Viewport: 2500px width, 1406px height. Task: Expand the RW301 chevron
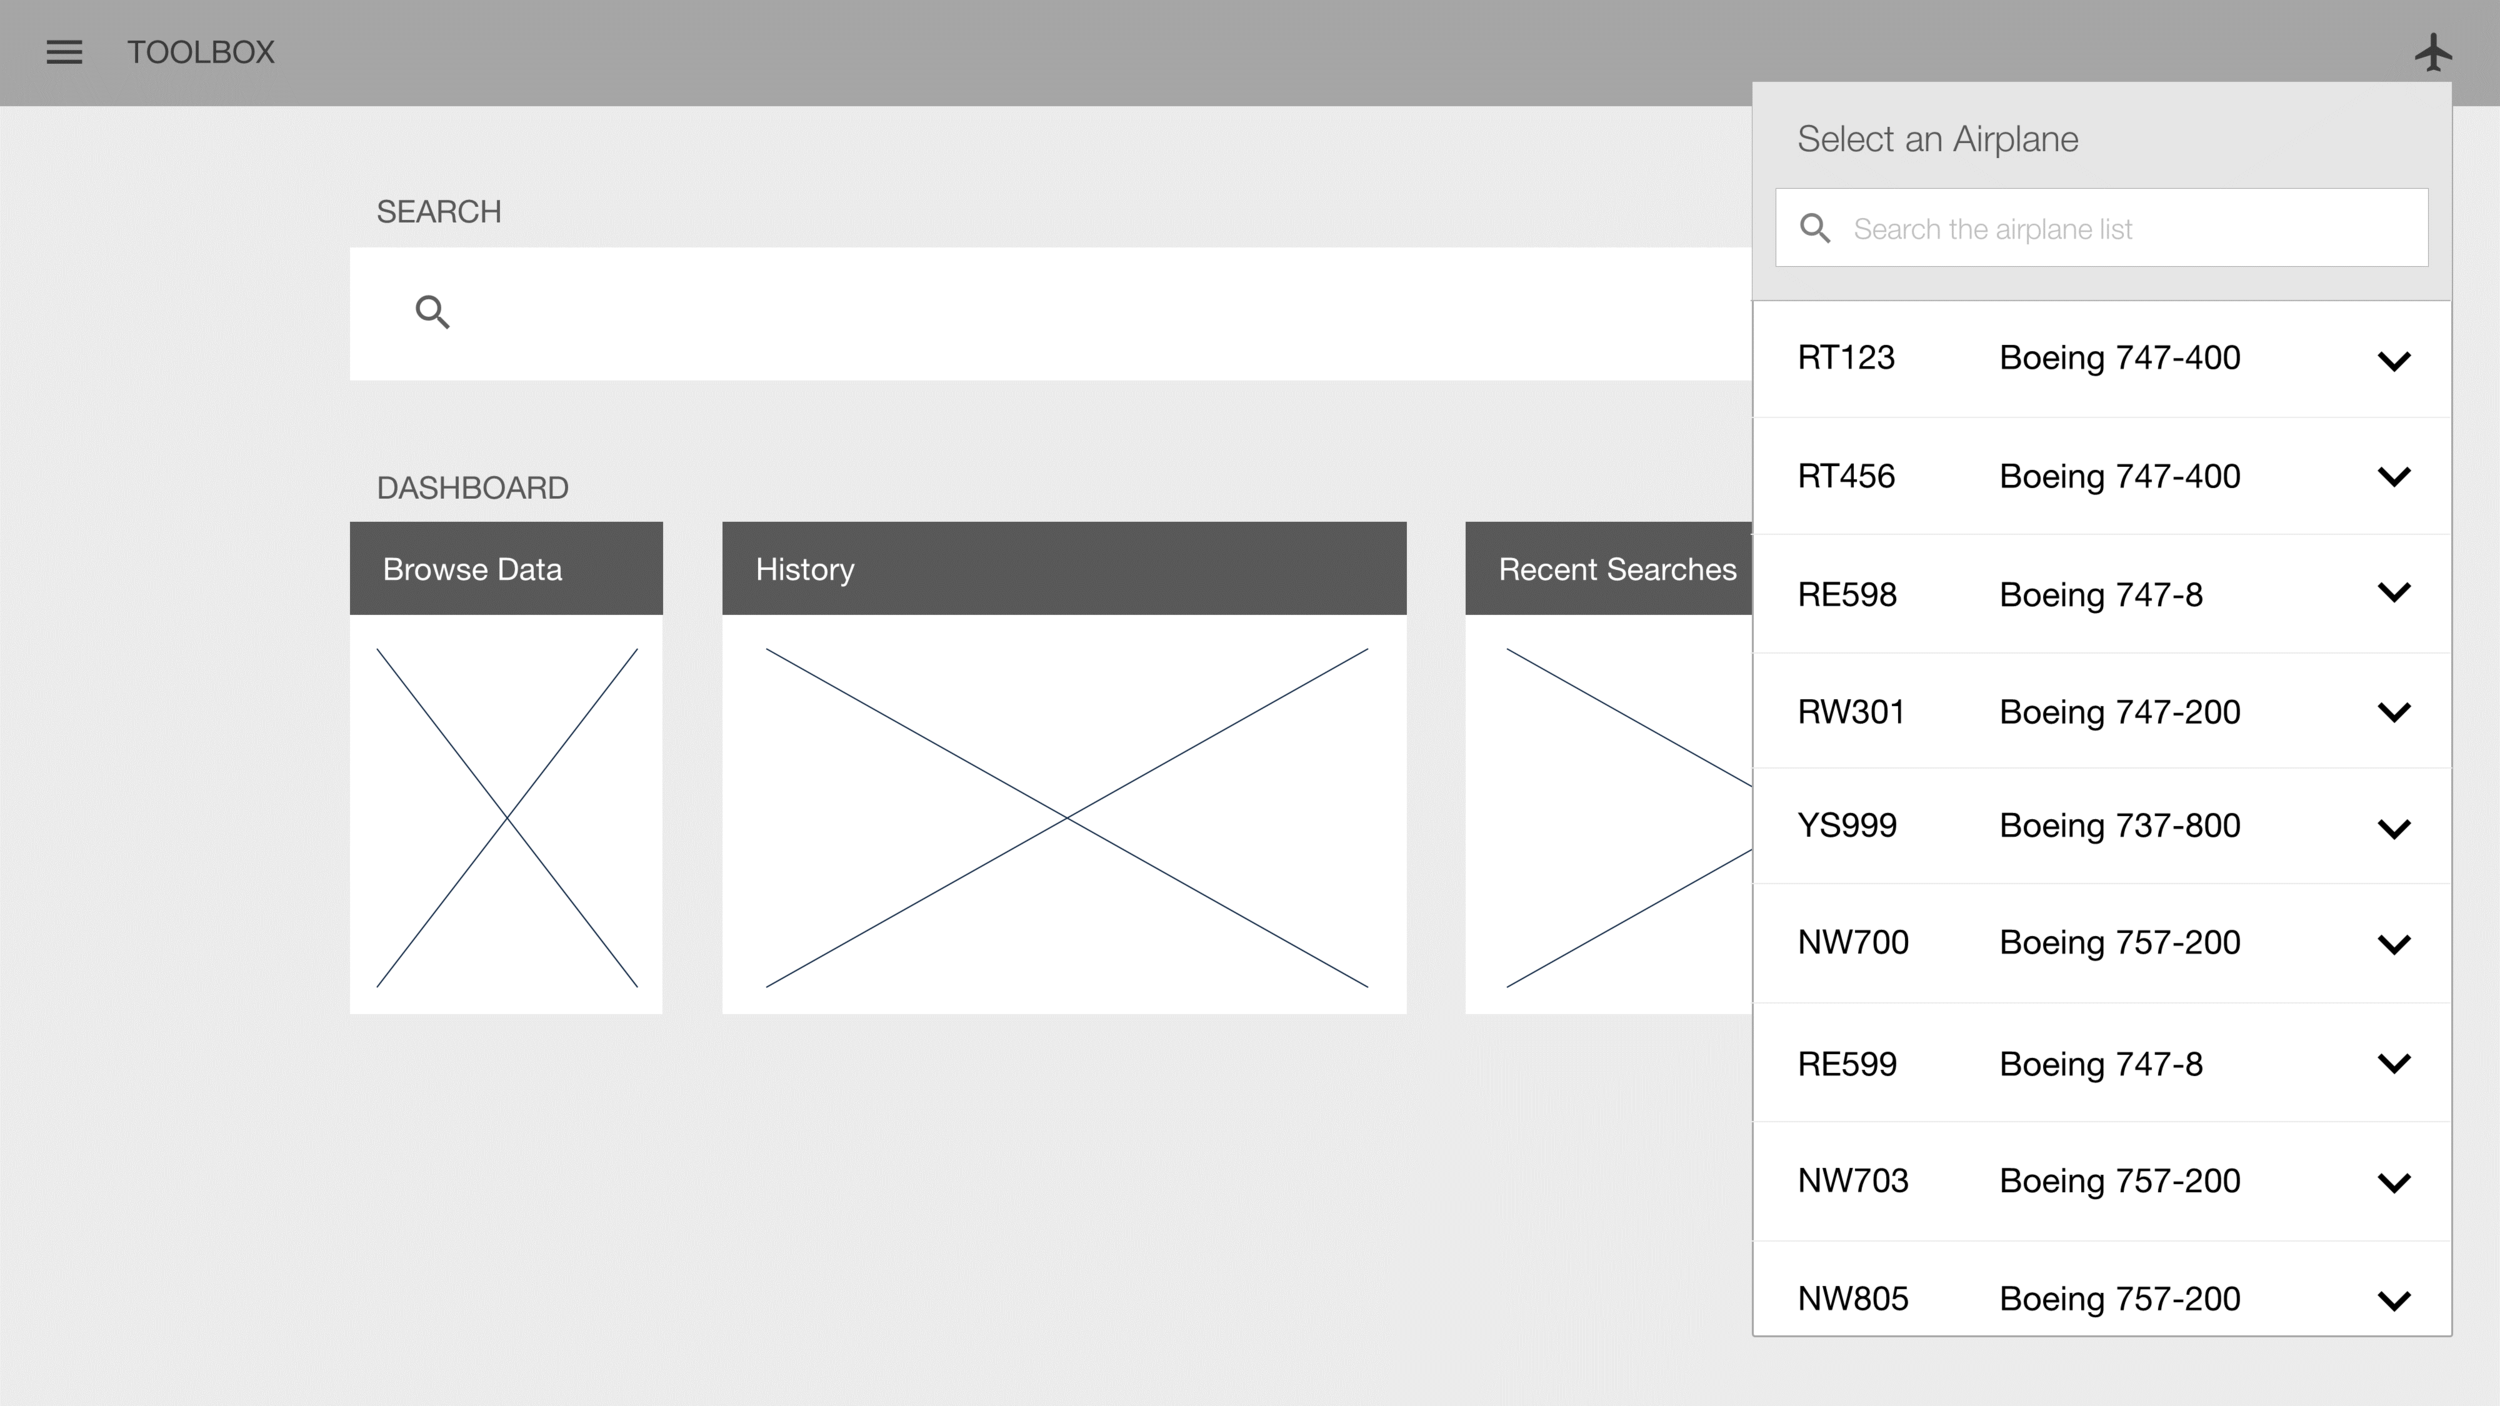tap(2394, 712)
